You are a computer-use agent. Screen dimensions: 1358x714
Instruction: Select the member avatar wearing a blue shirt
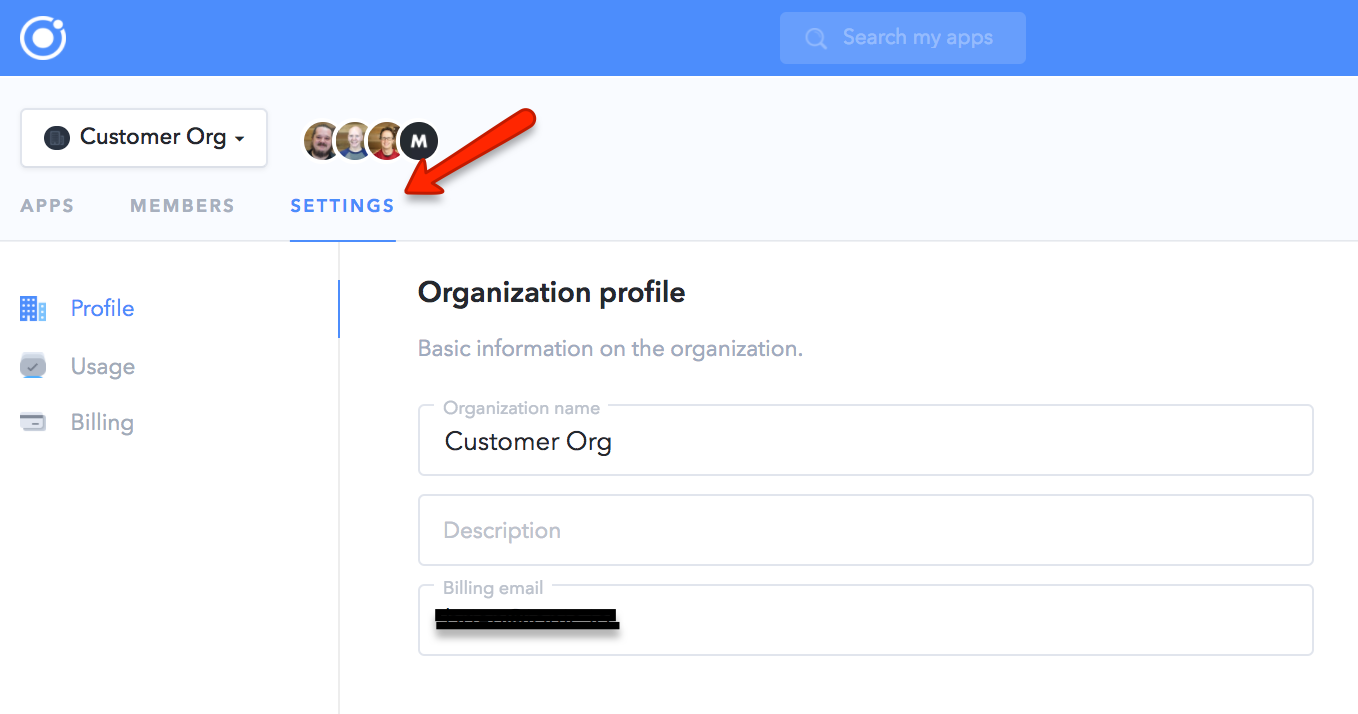click(x=353, y=141)
